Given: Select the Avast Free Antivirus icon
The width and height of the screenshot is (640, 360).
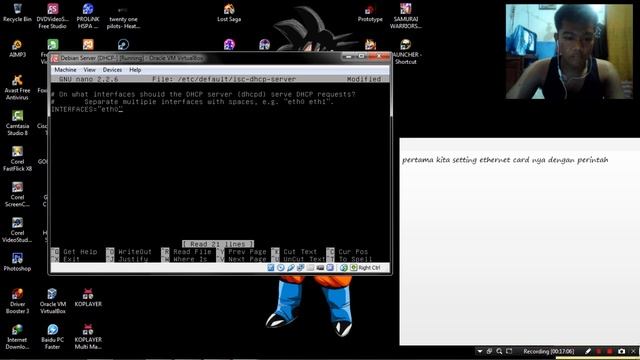Looking at the screenshot, I should click(x=17, y=87).
